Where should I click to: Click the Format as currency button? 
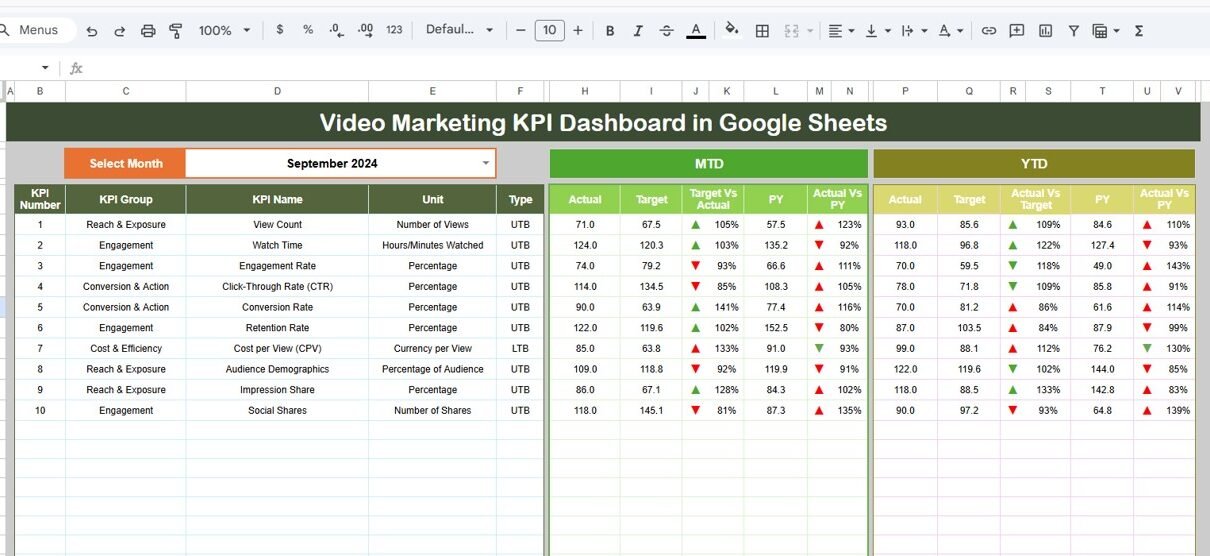[x=279, y=31]
